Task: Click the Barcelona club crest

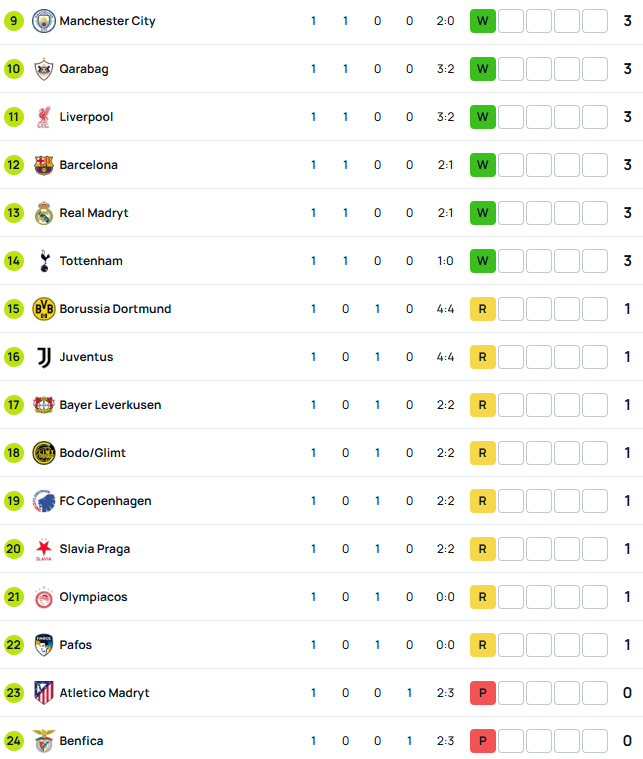Action: (x=44, y=165)
